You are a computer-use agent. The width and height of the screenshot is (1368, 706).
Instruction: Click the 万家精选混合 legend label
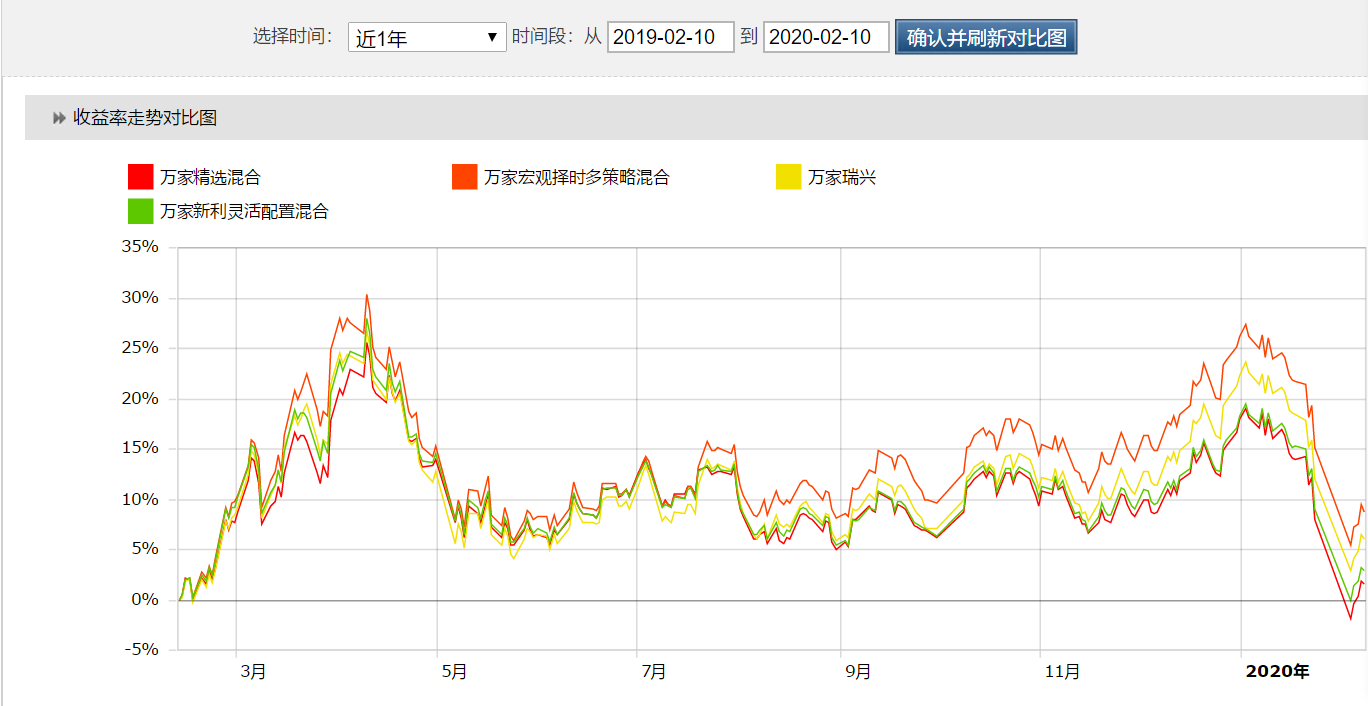210,178
